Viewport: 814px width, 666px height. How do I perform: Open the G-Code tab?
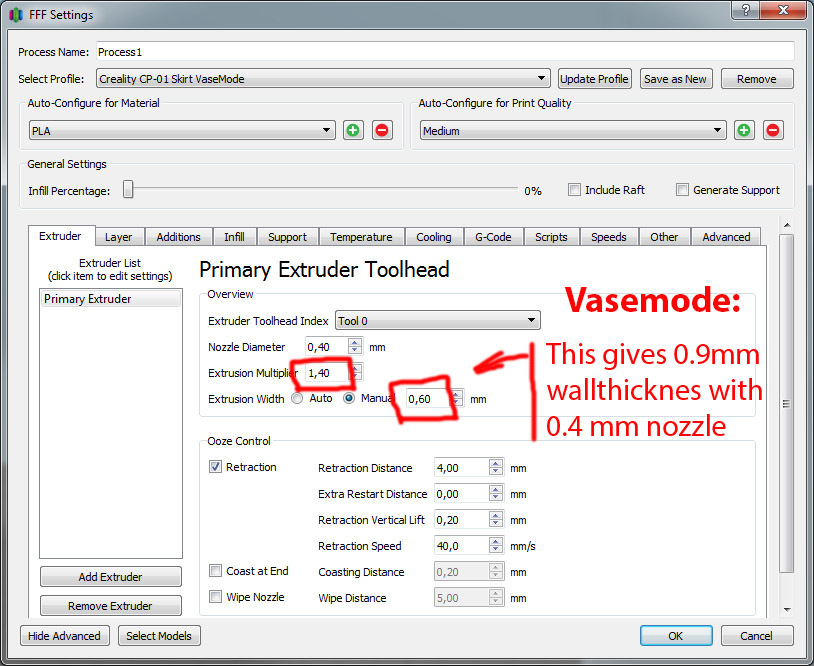click(x=493, y=237)
